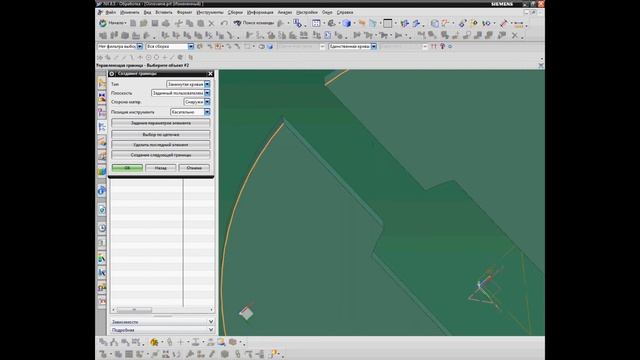Click the Create Program icon in second toolbar row
The image size is (640, 360).
[x=103, y=36]
